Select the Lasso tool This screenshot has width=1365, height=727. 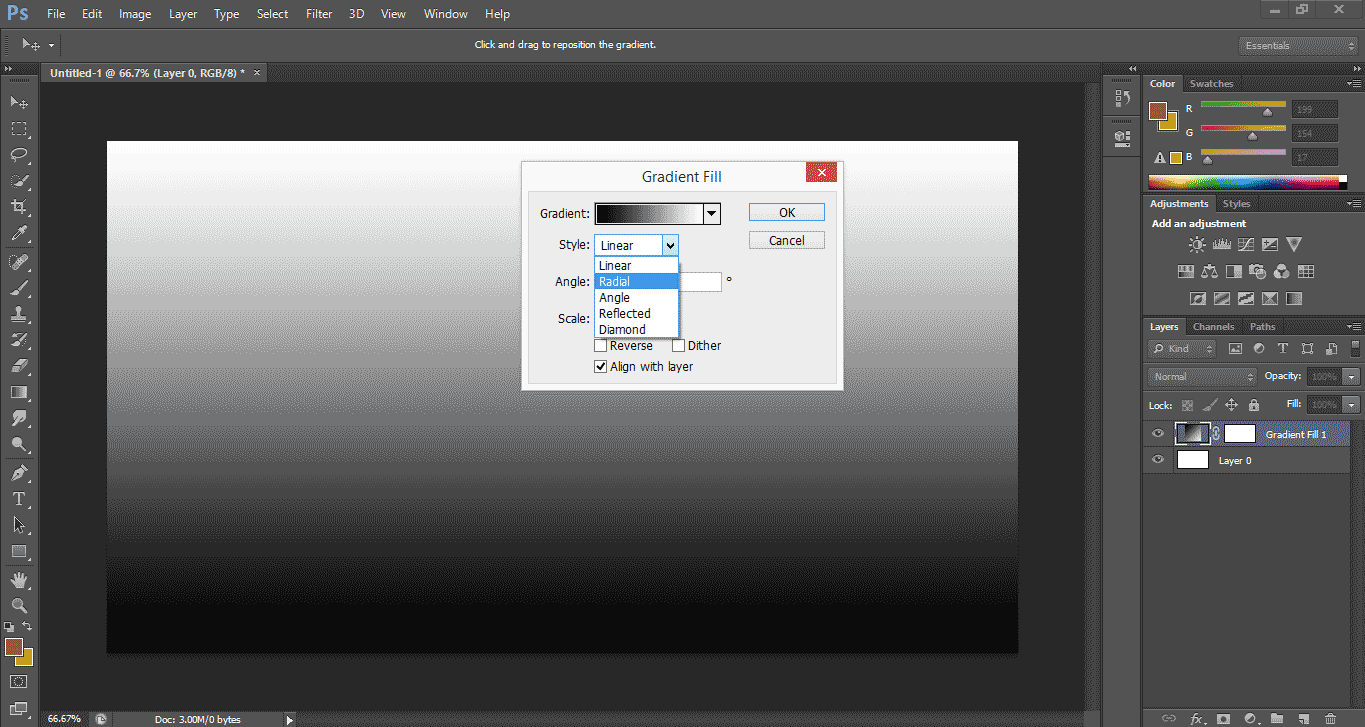pos(19,155)
